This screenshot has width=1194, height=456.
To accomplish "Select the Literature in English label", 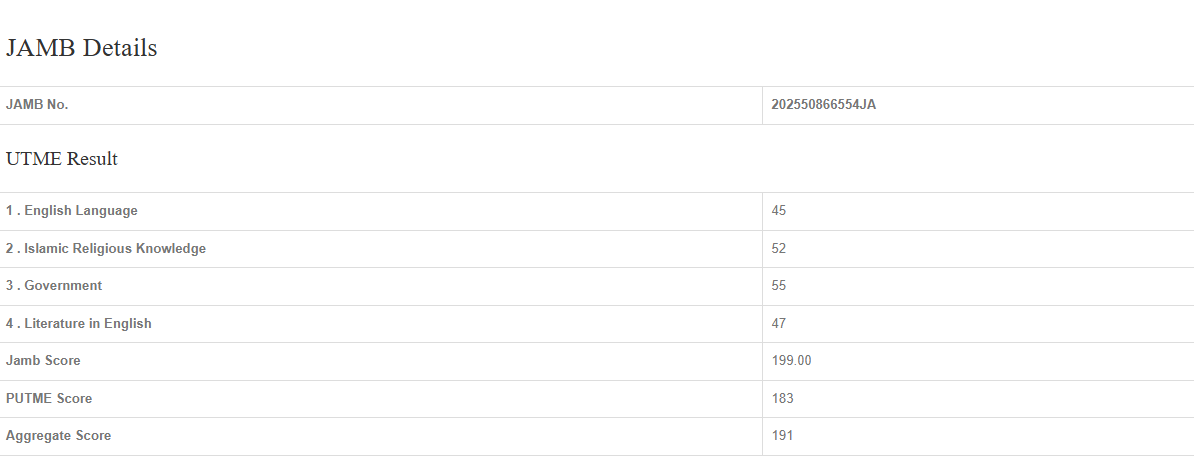I will (88, 324).
